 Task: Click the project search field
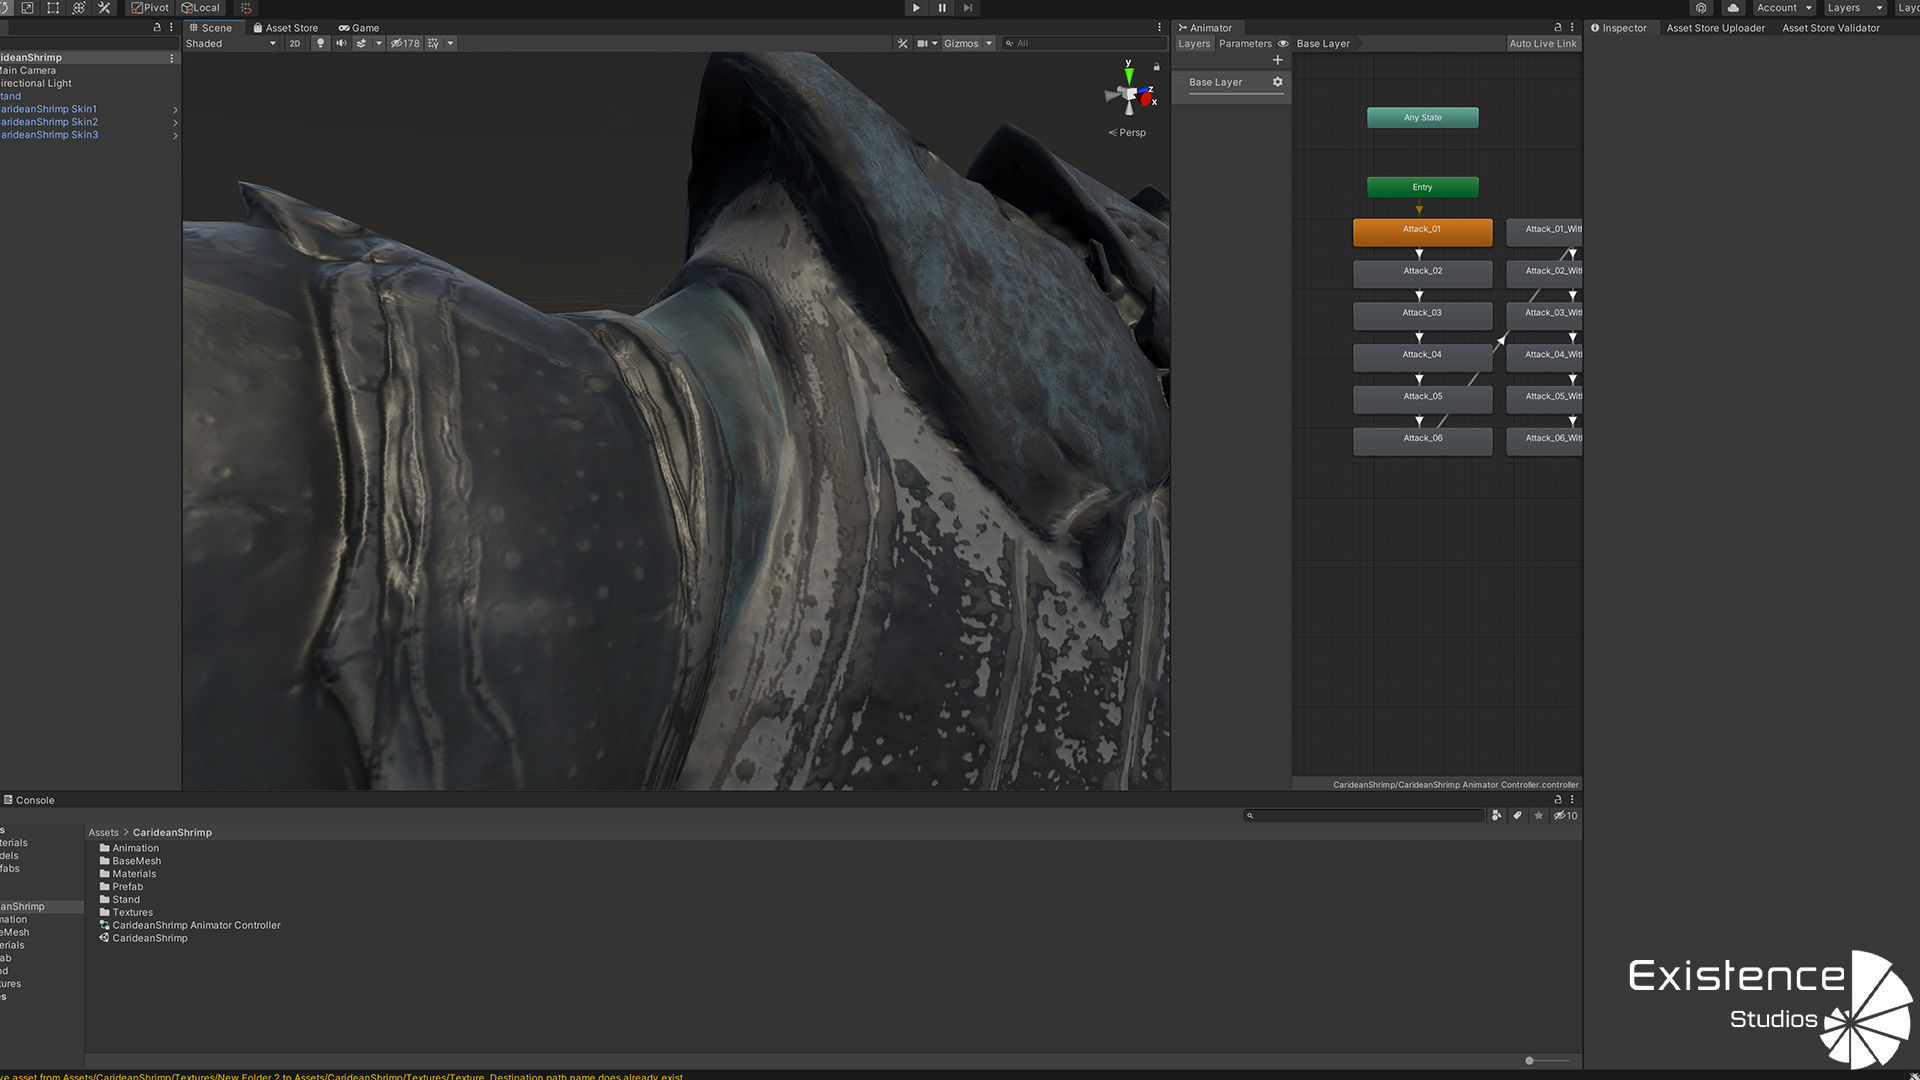(x=1365, y=816)
